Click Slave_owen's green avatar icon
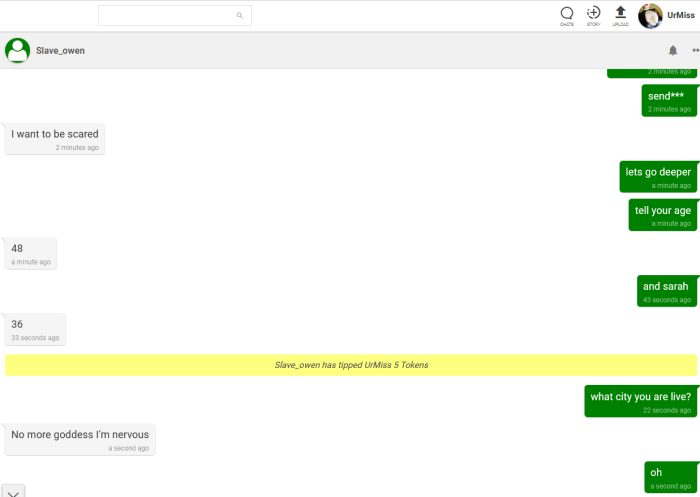The width and height of the screenshot is (700, 497). tap(17, 50)
